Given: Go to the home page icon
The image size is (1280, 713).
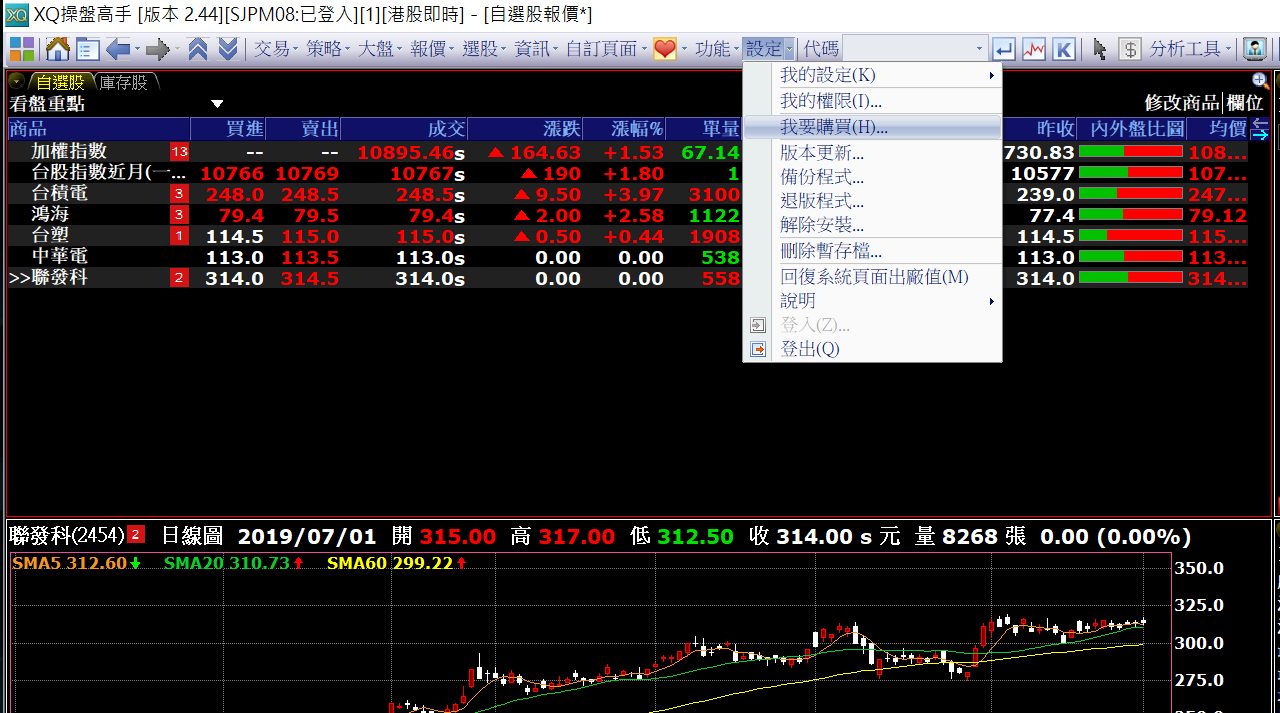Looking at the screenshot, I should click(57, 49).
